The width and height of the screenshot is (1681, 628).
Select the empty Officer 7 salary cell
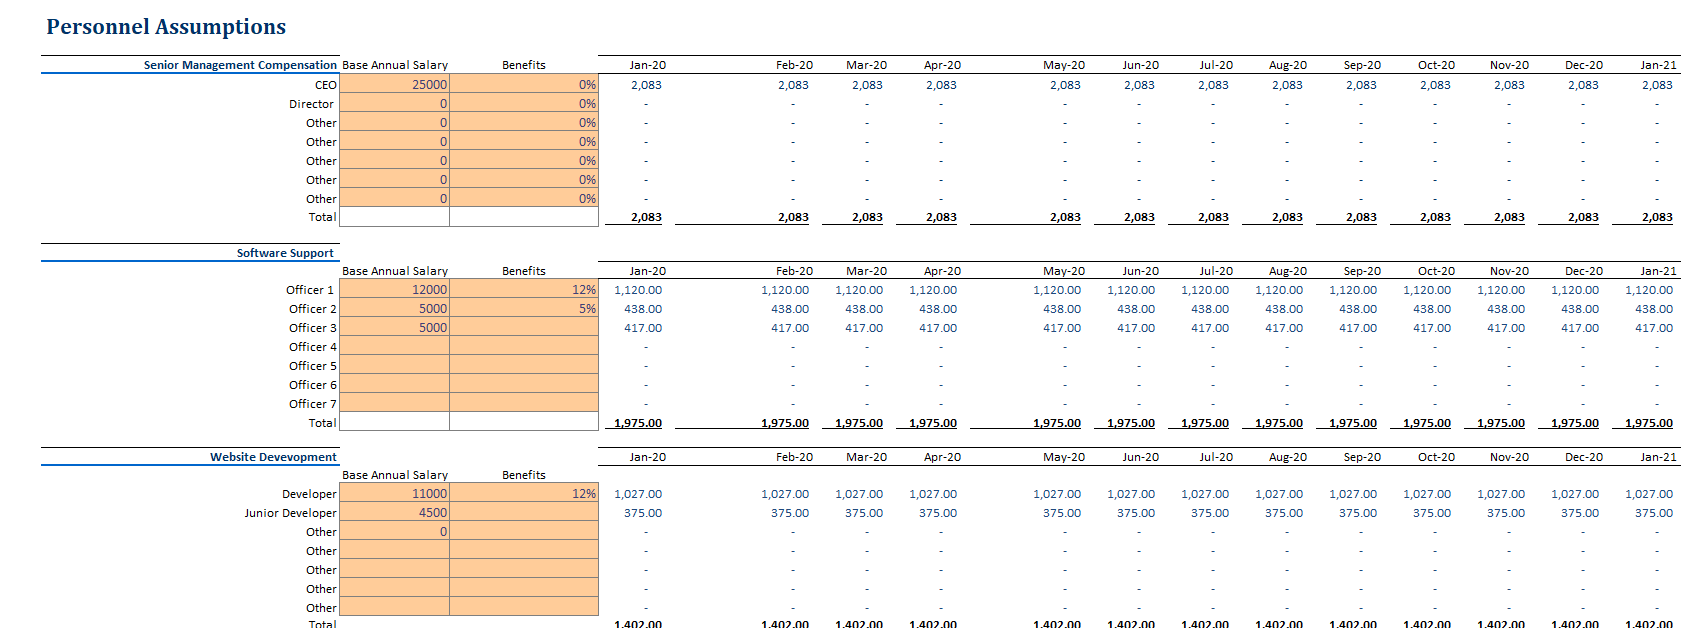tap(394, 404)
